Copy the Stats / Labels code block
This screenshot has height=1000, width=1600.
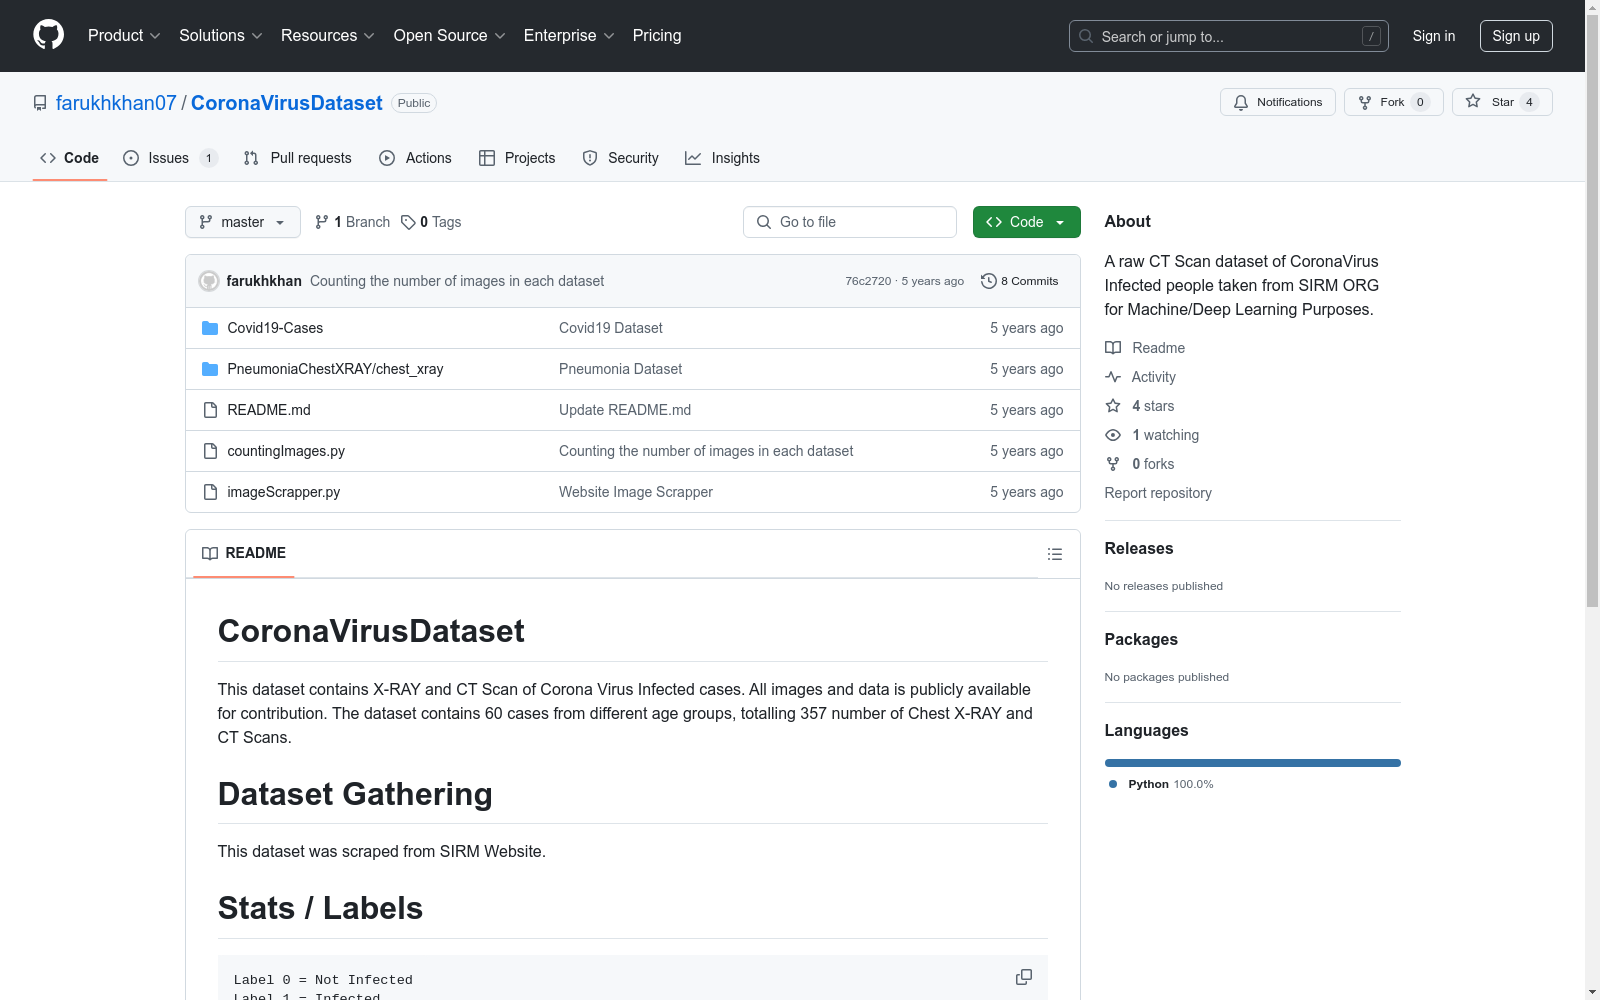[1024, 977]
